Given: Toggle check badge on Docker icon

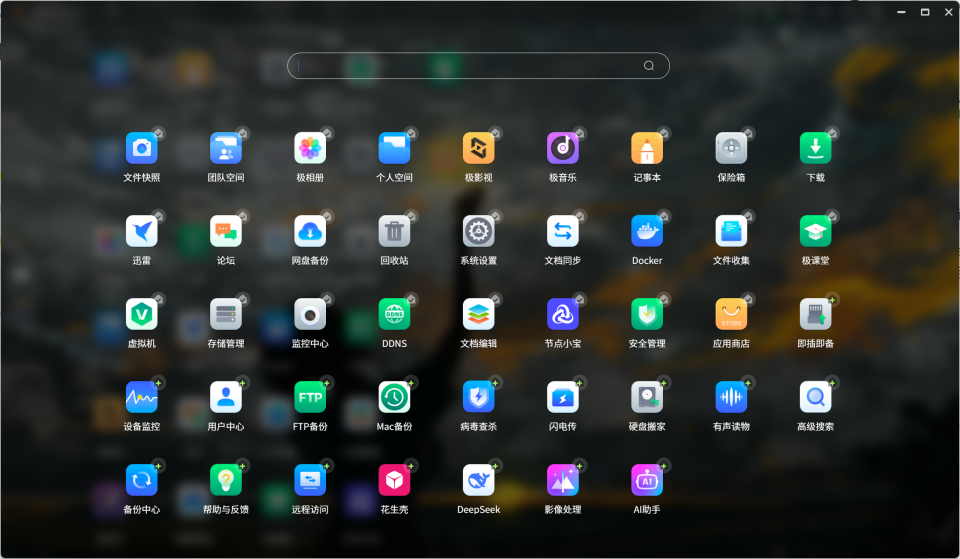Looking at the screenshot, I should [664, 216].
